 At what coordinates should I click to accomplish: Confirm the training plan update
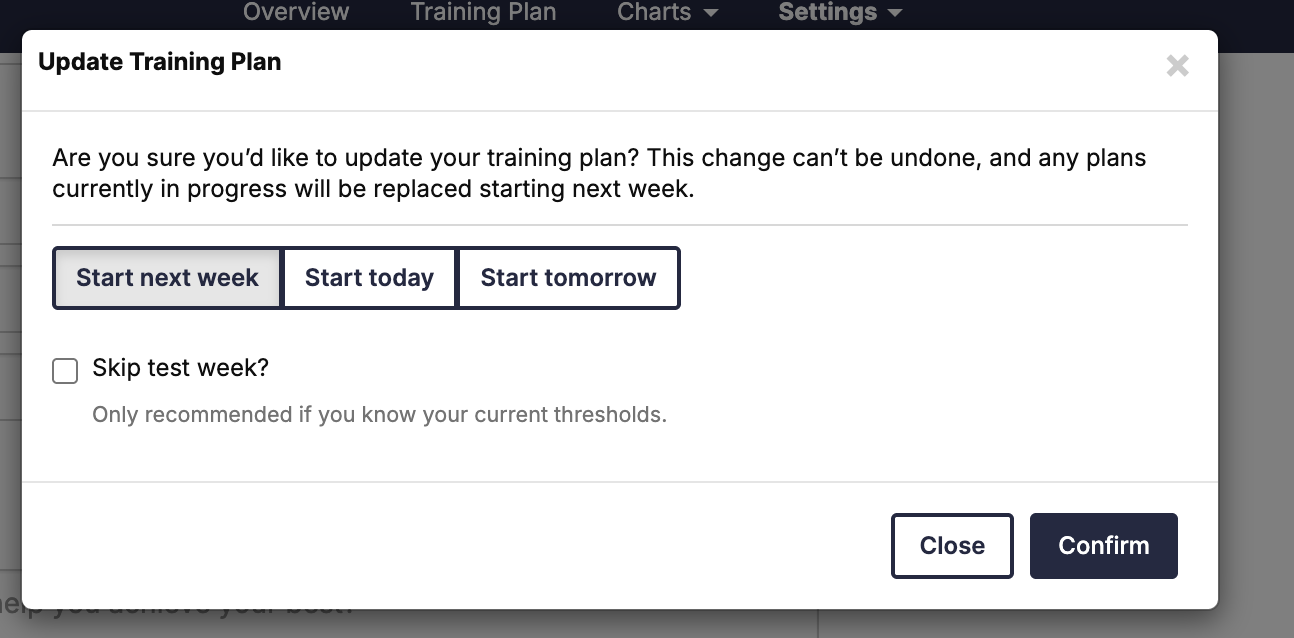tap(1104, 546)
